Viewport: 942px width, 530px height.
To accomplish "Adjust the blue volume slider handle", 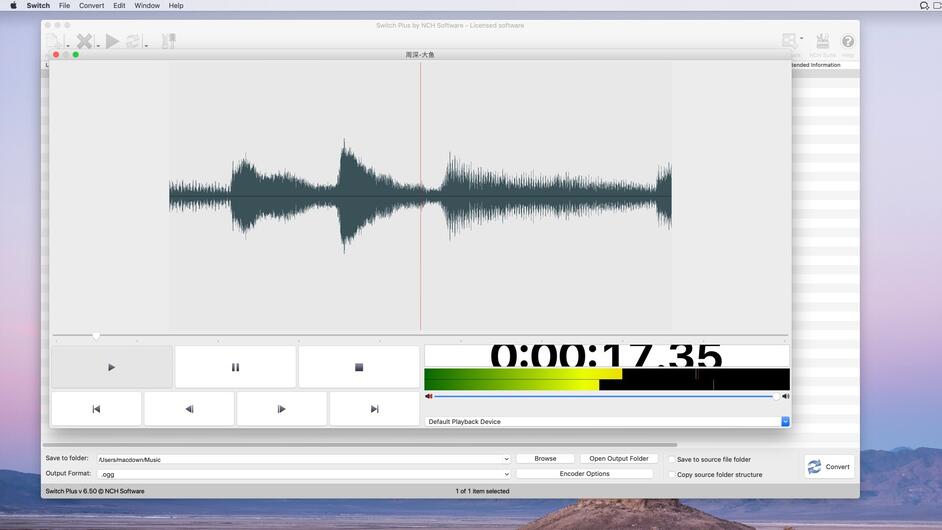I will (x=776, y=396).
